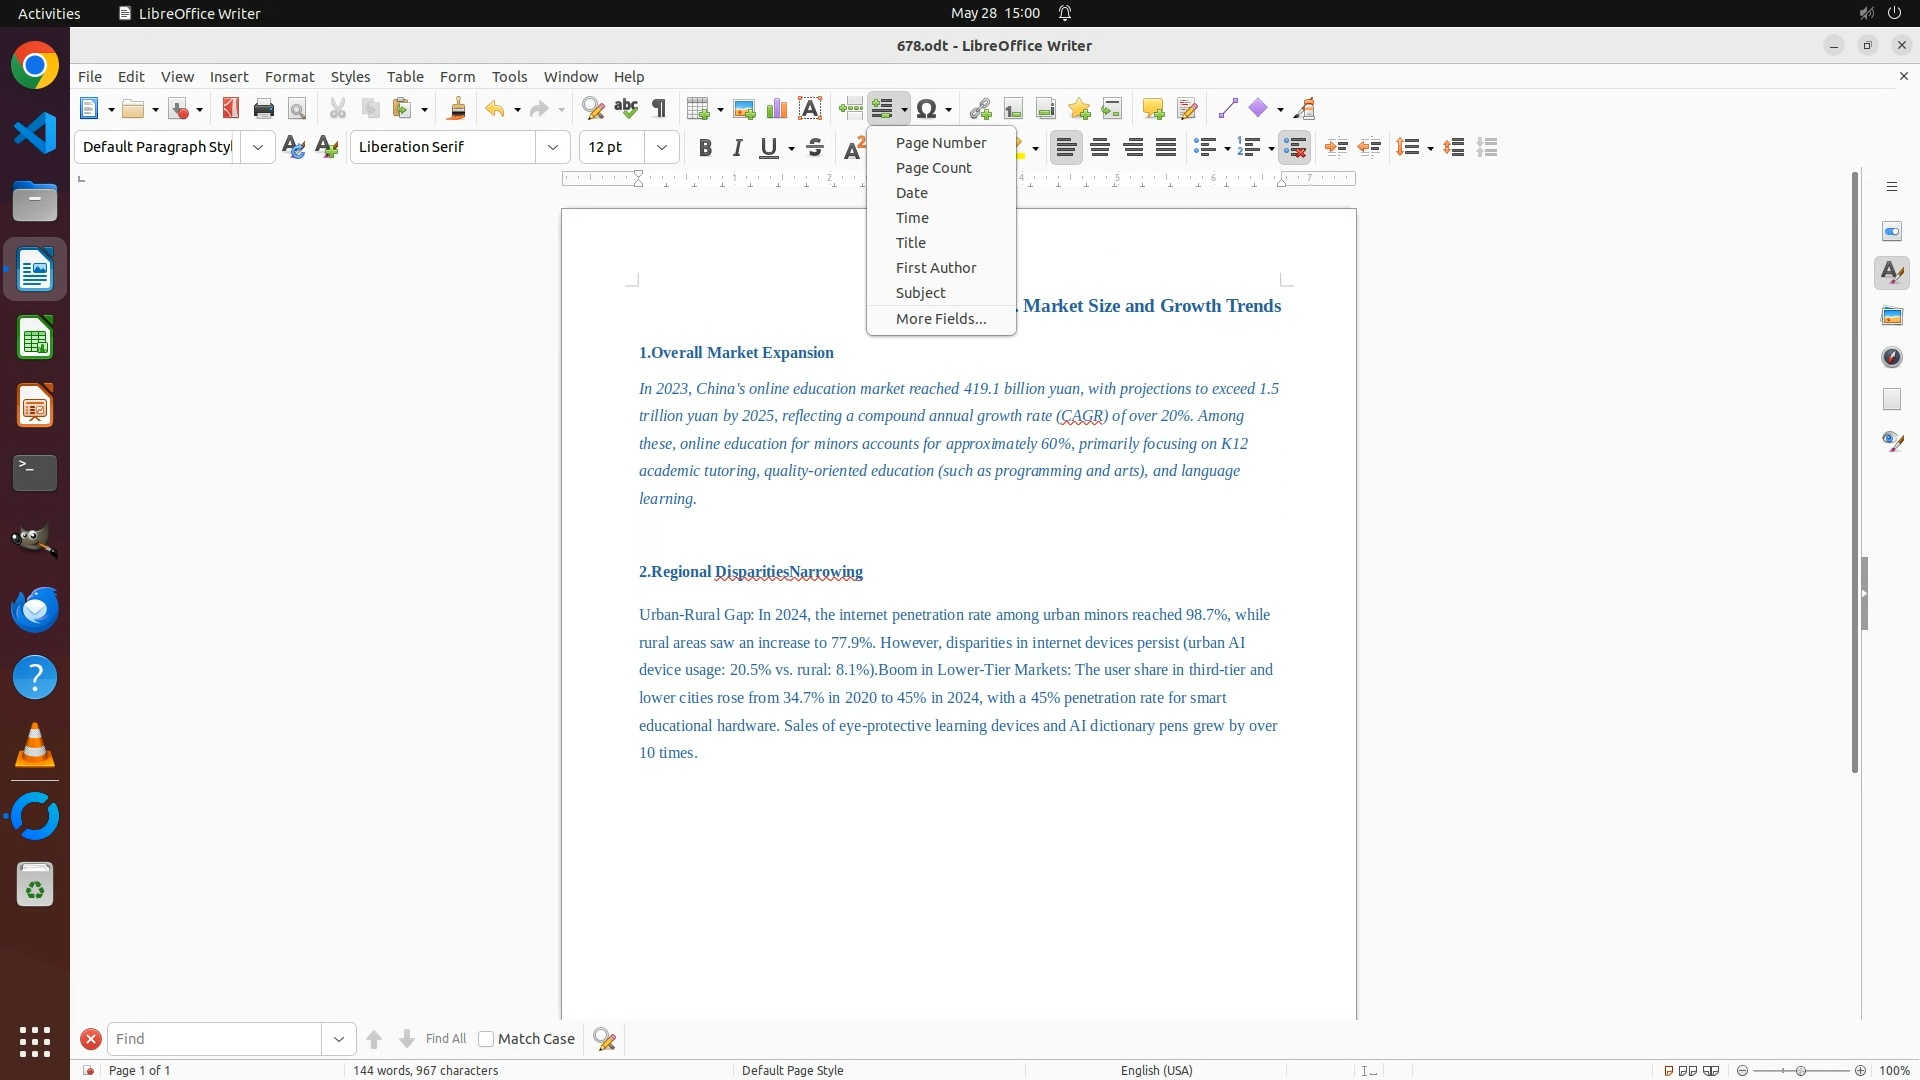Click the Export as PDF icon
Viewport: 1920px width, 1080px height.
[231, 109]
